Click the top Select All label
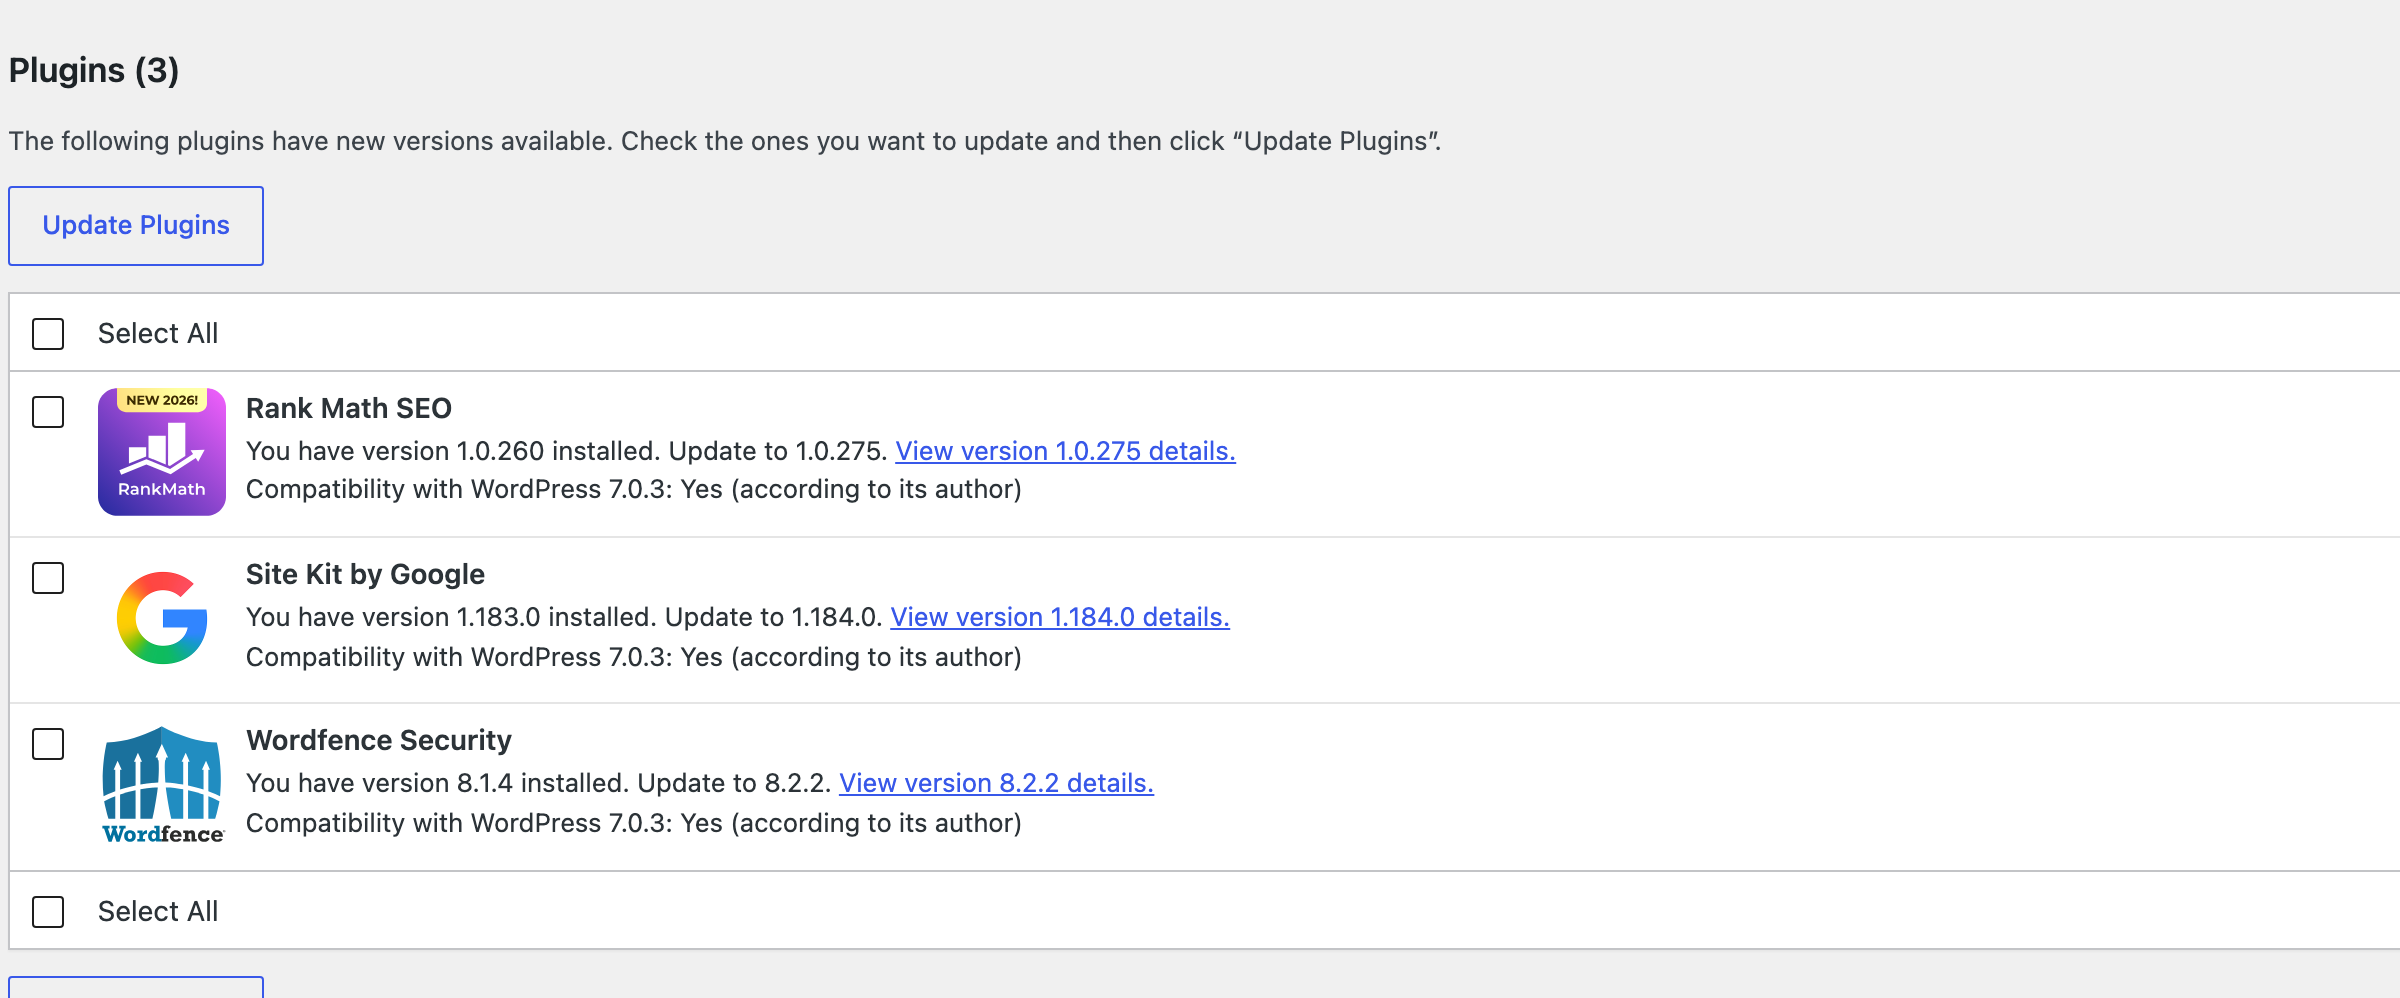Image resolution: width=2400 pixels, height=998 pixels. point(158,334)
